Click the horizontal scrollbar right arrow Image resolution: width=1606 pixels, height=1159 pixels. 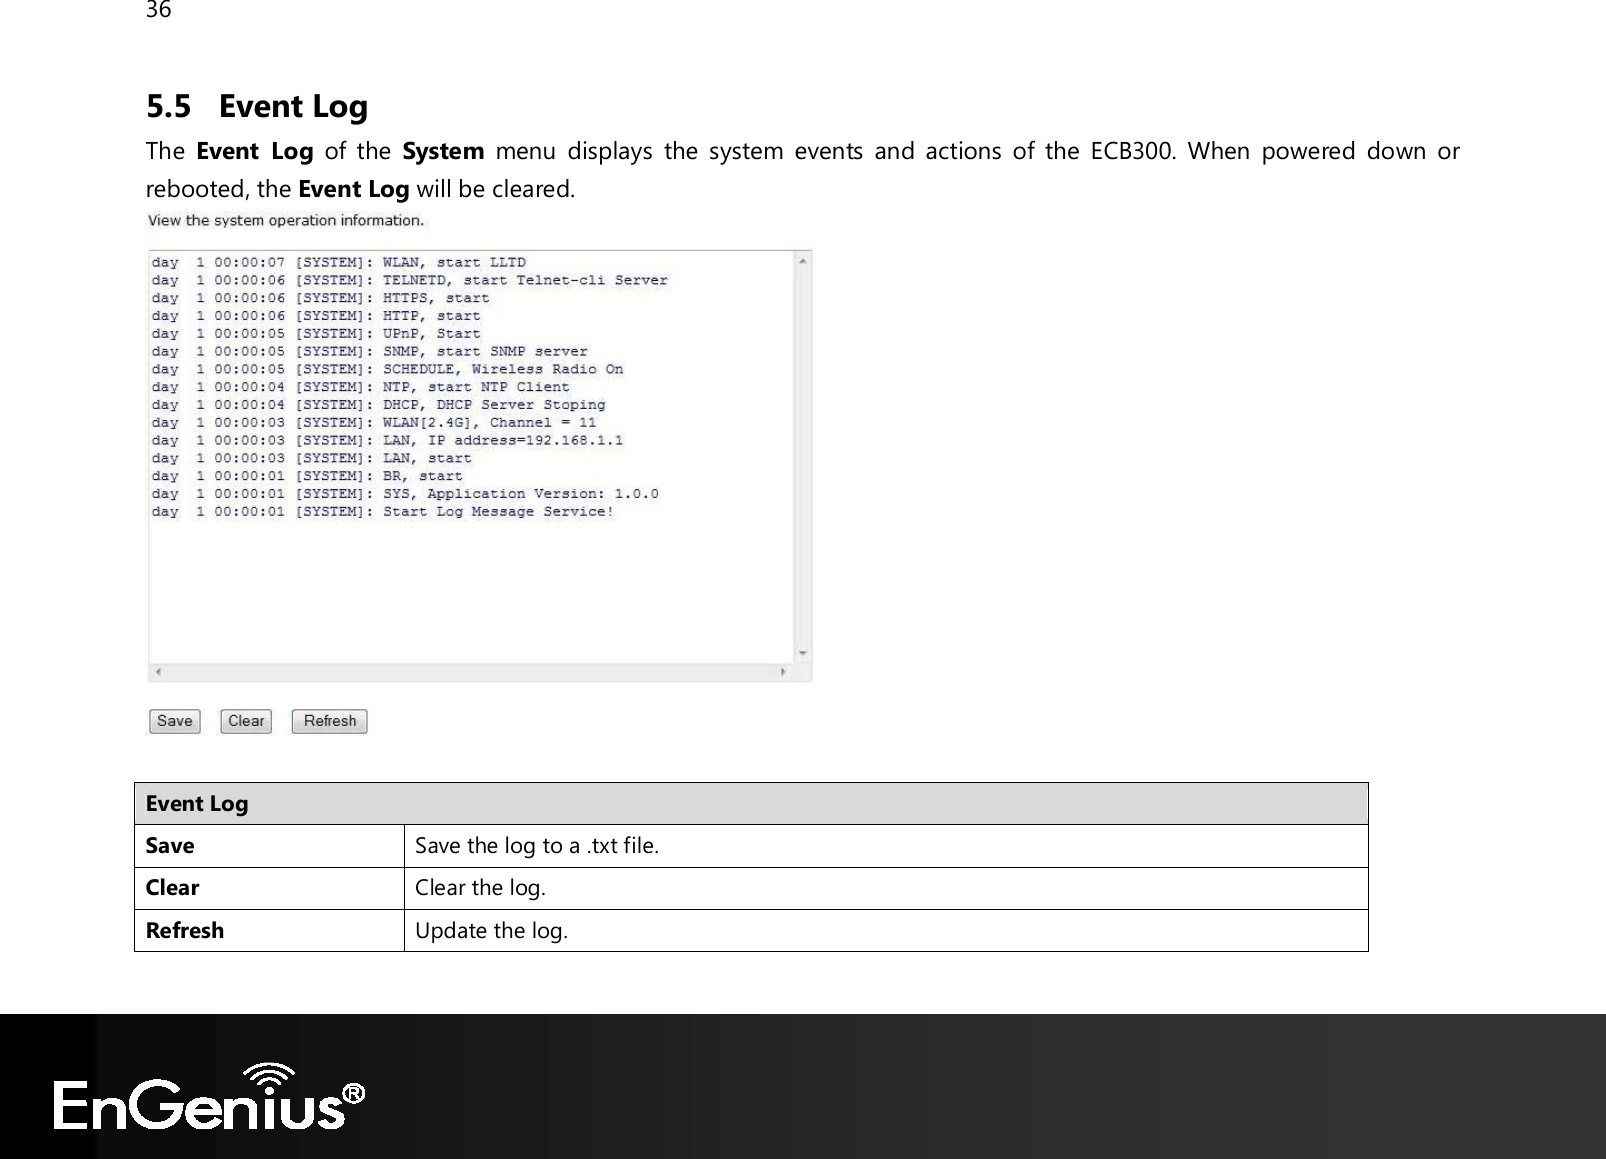tap(784, 672)
